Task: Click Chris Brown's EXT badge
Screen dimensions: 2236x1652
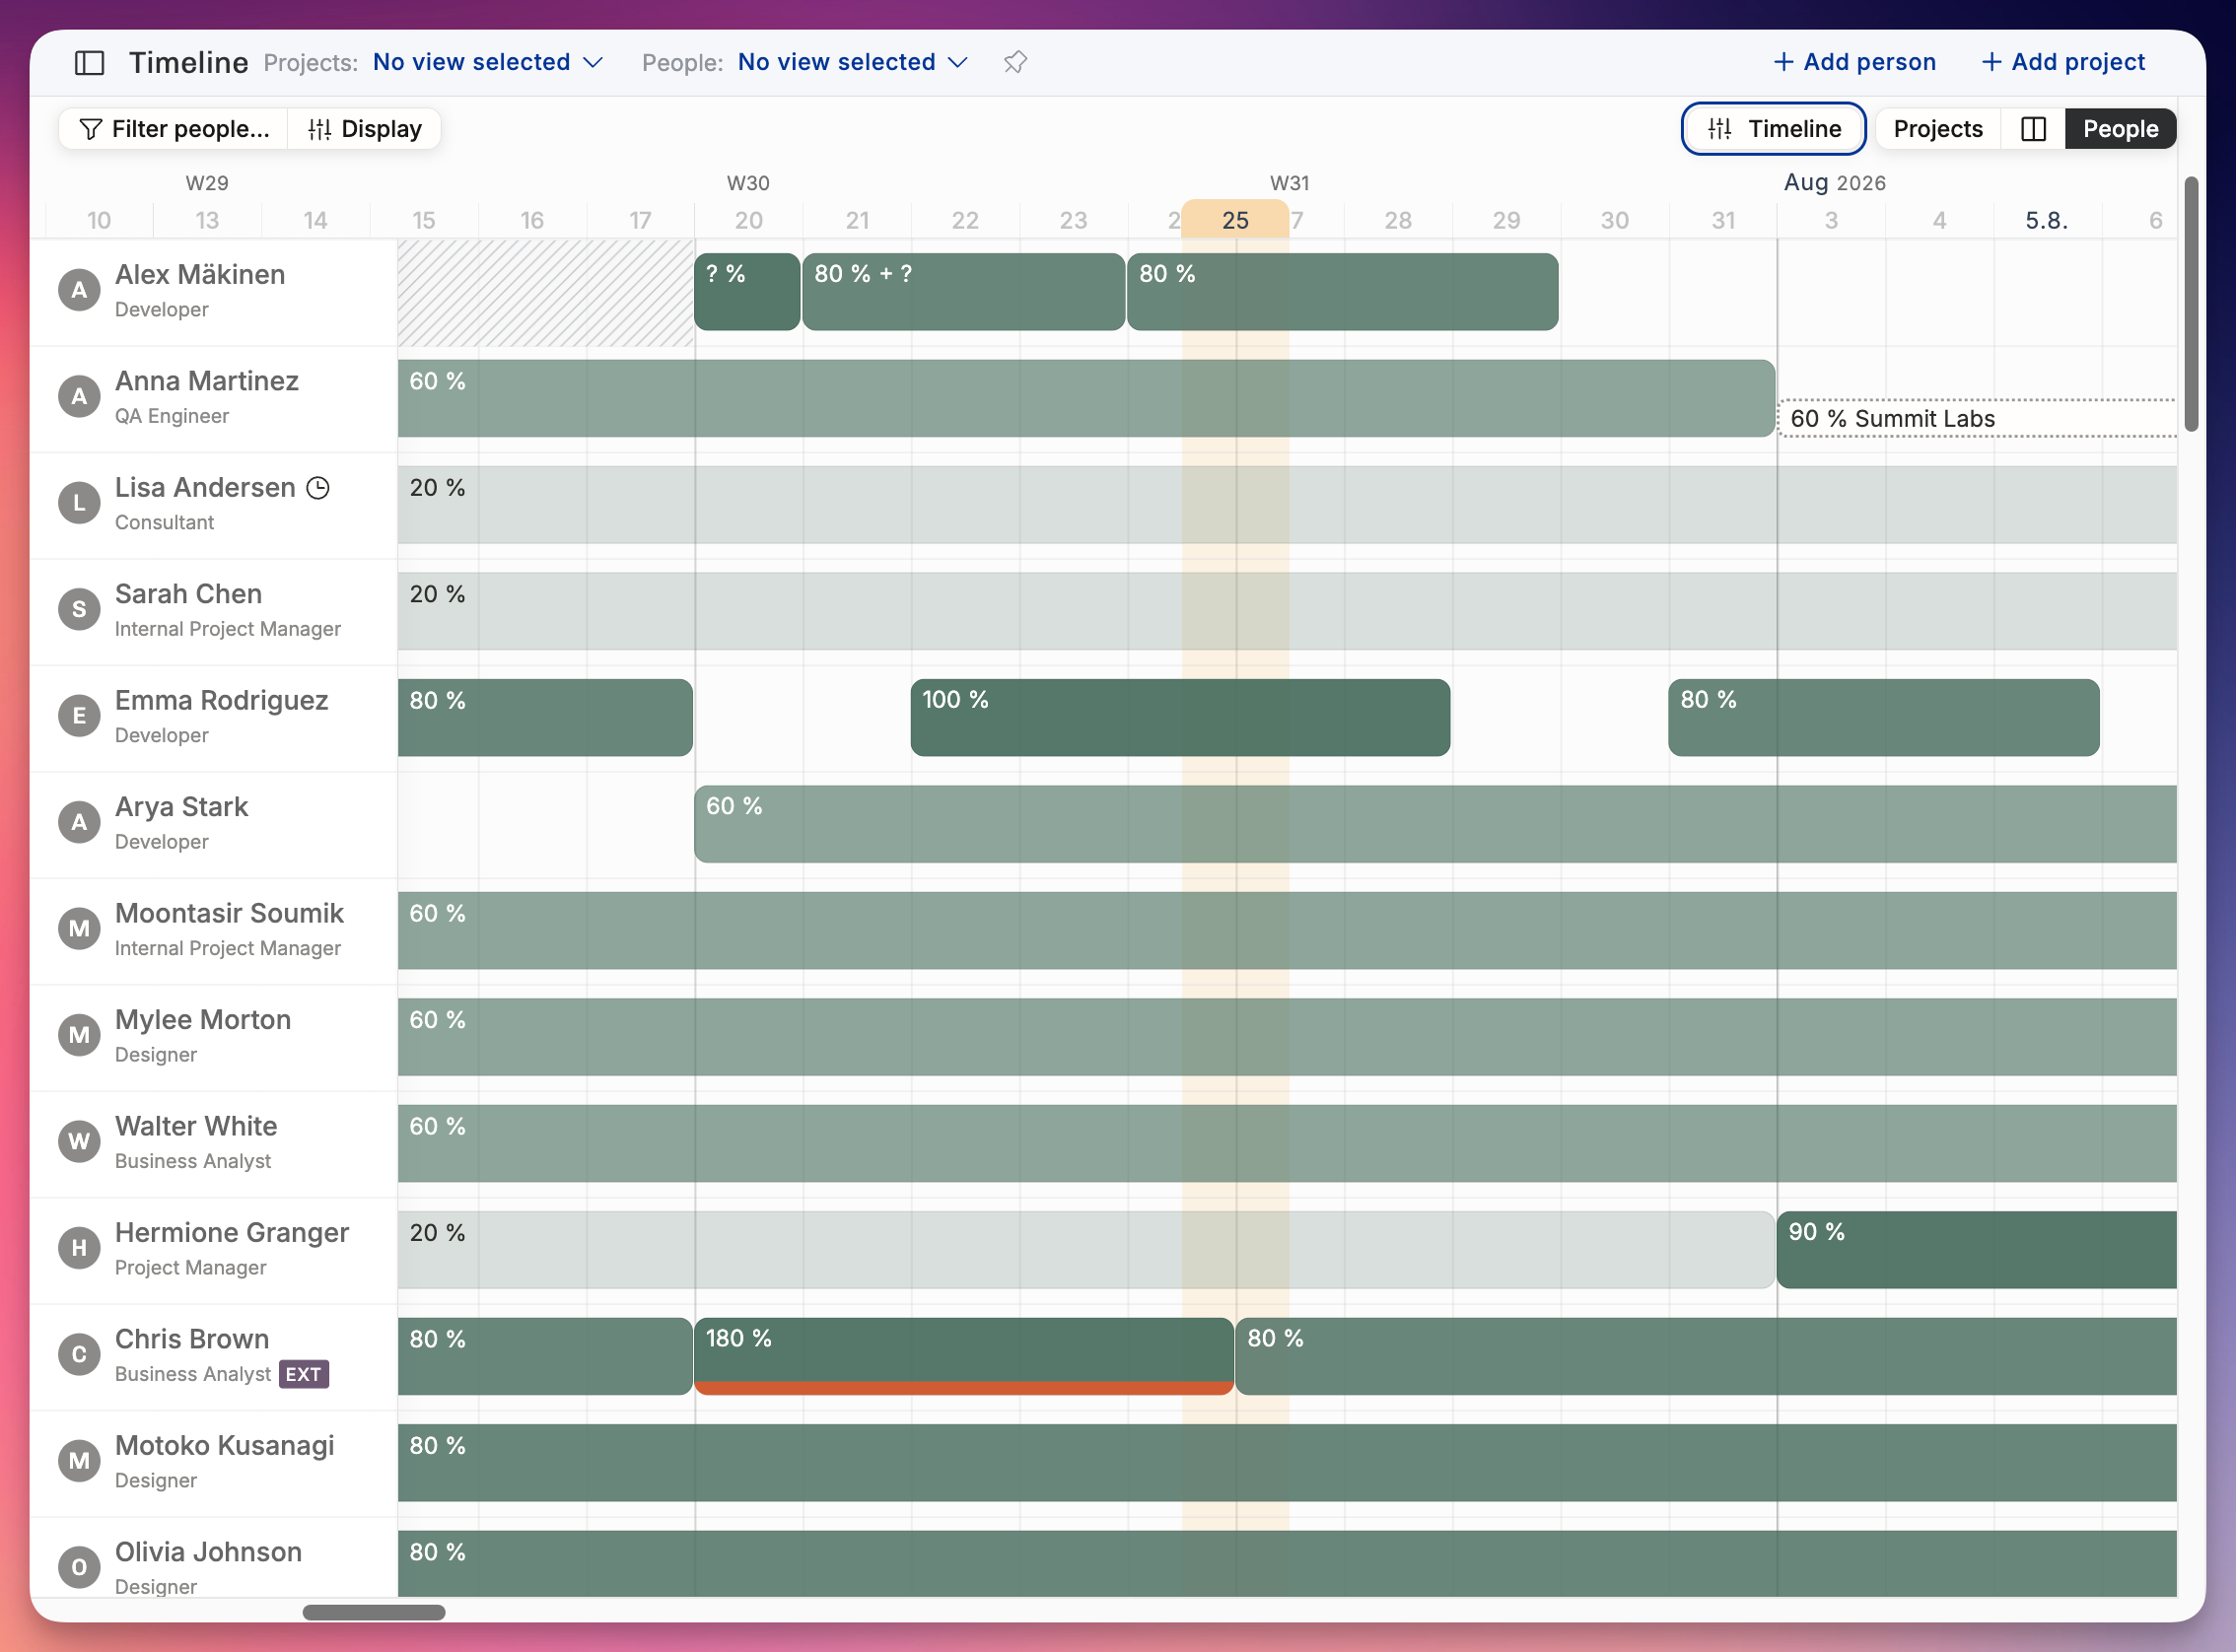Action: pyautogui.click(x=303, y=1374)
